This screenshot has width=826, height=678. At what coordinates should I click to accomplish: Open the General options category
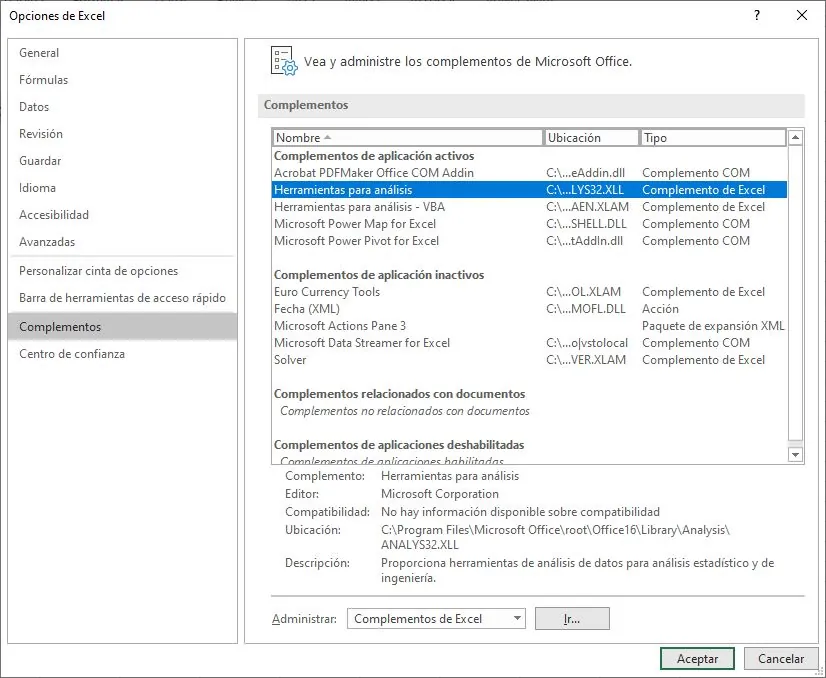(39, 53)
